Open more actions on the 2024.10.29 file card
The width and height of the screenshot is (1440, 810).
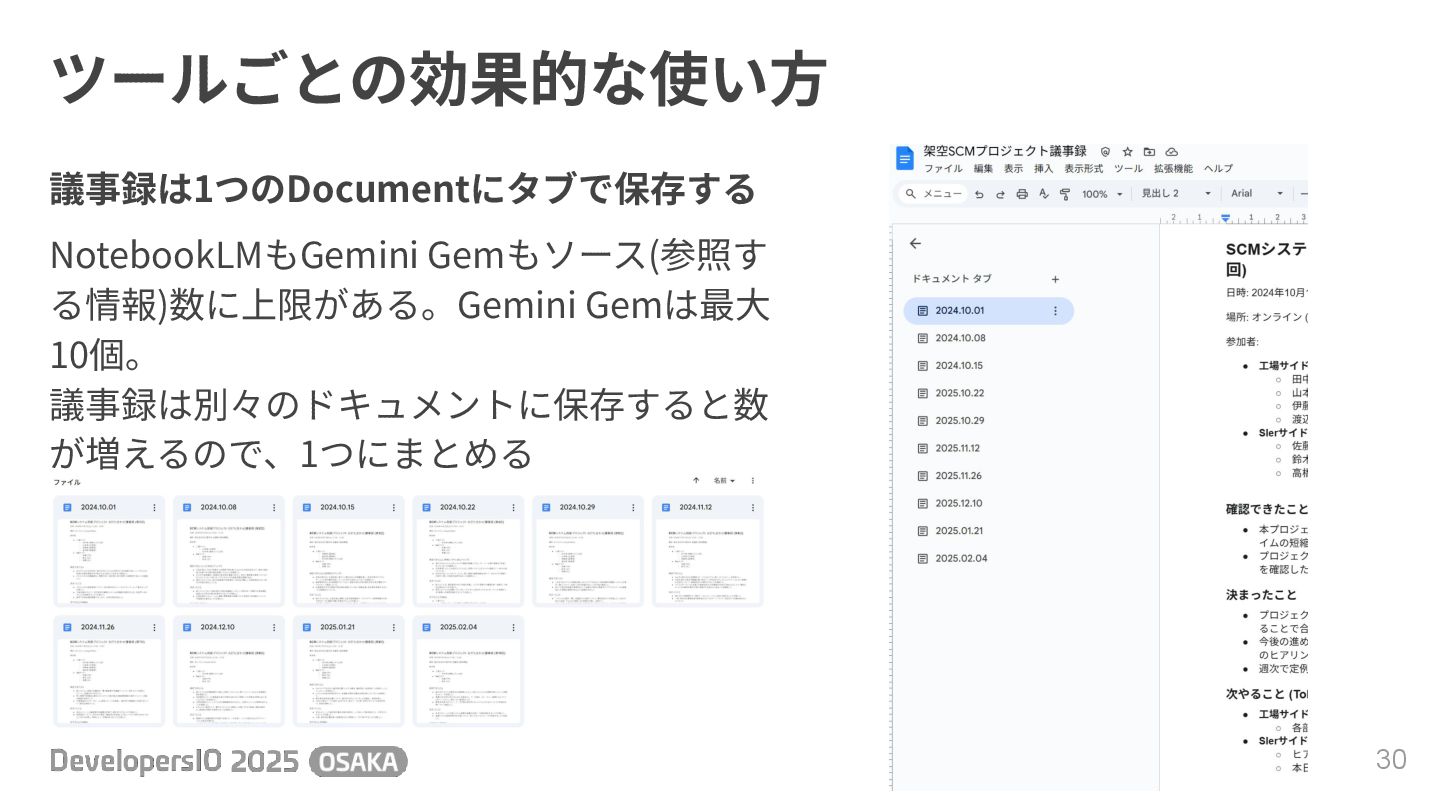click(x=634, y=507)
